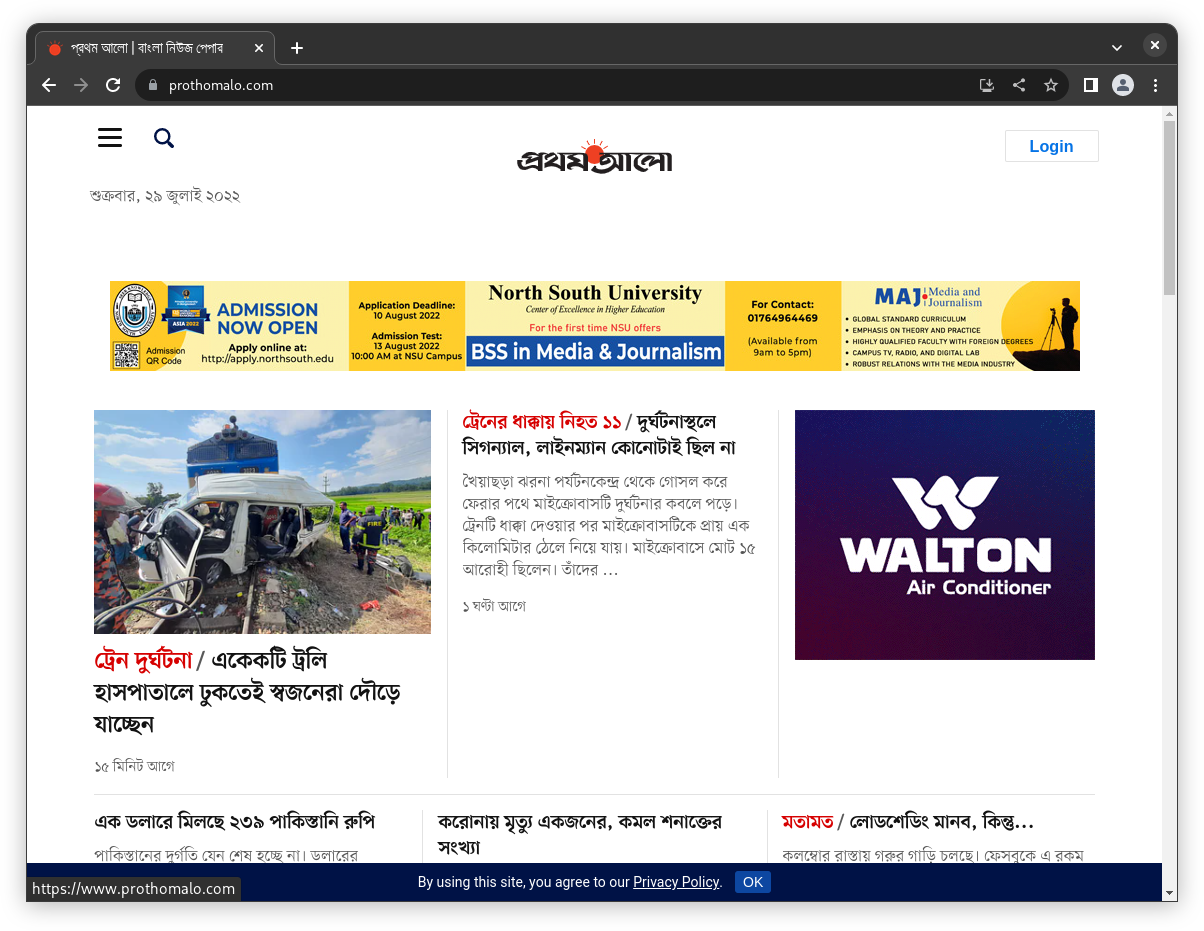
Task: Open the browser side panel icon
Action: coord(1090,85)
